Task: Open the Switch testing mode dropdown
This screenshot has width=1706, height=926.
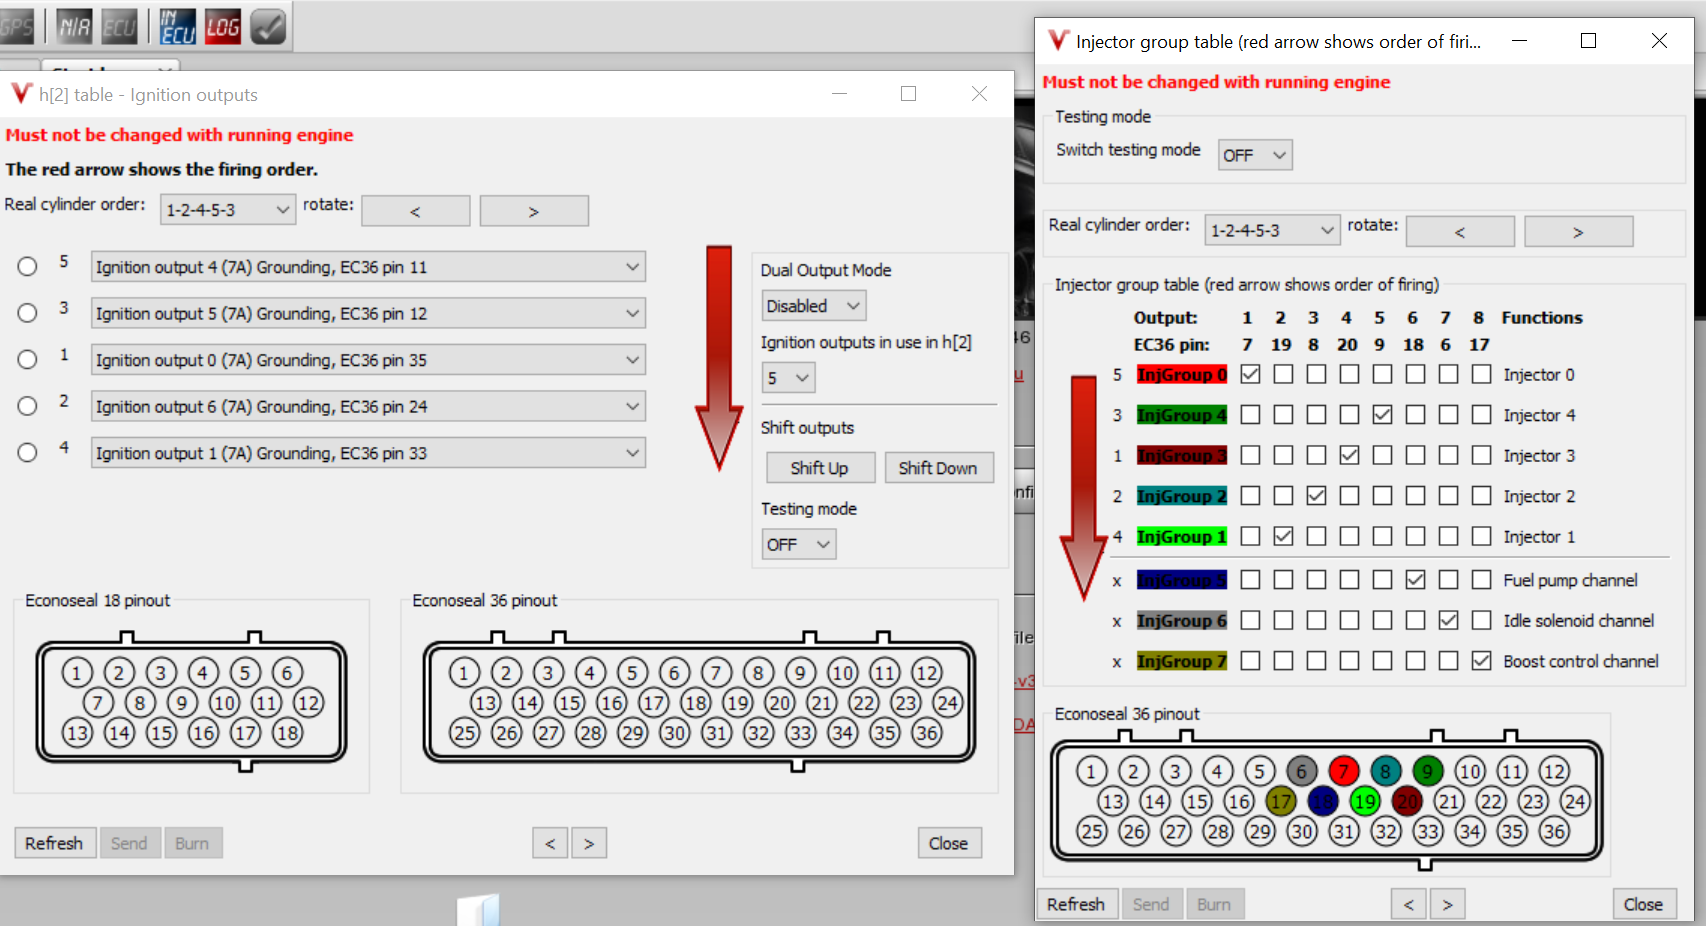Action: click(x=1254, y=155)
